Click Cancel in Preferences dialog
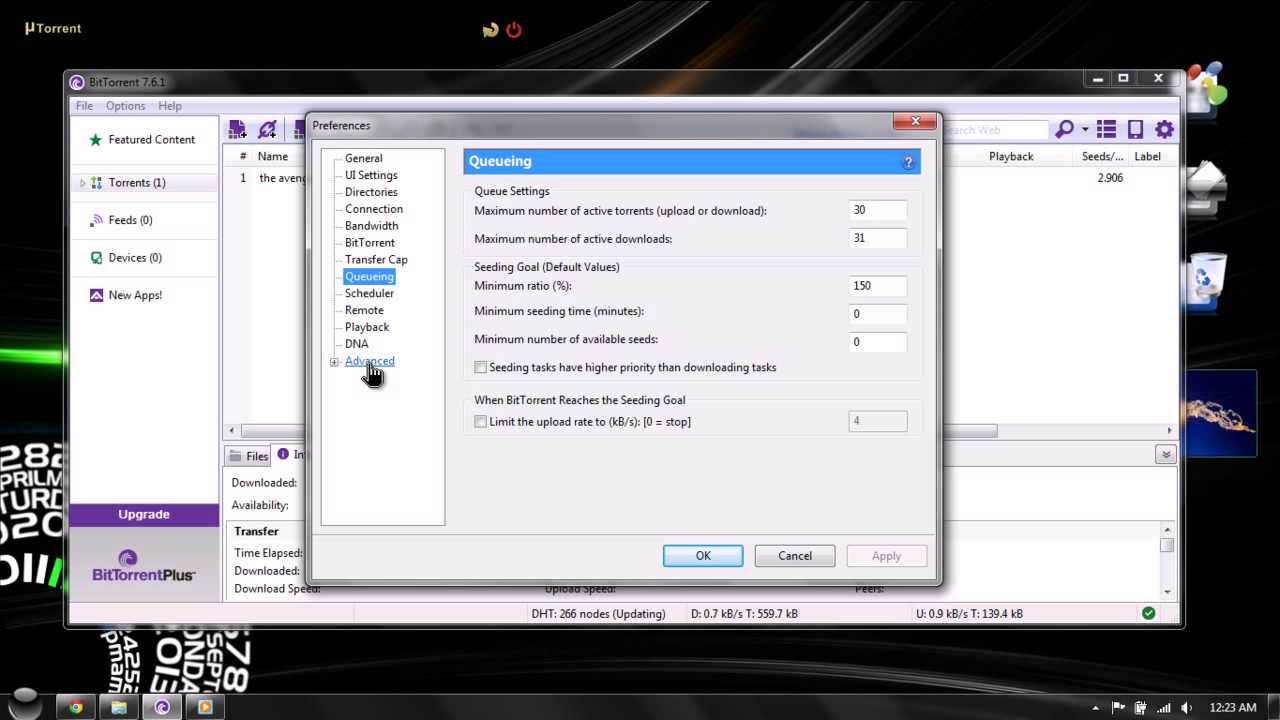Image resolution: width=1280 pixels, height=720 pixels. coord(795,556)
